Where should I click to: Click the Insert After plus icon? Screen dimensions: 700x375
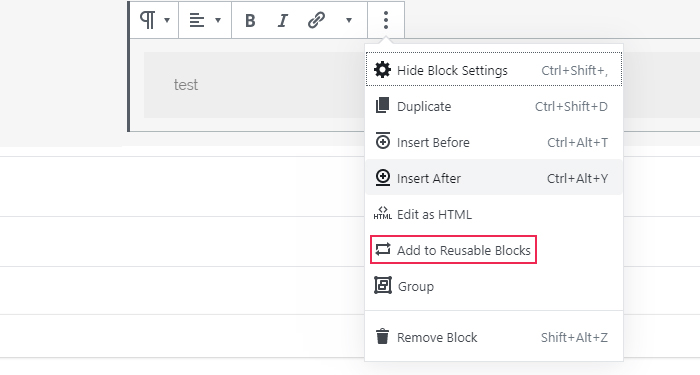click(383, 177)
